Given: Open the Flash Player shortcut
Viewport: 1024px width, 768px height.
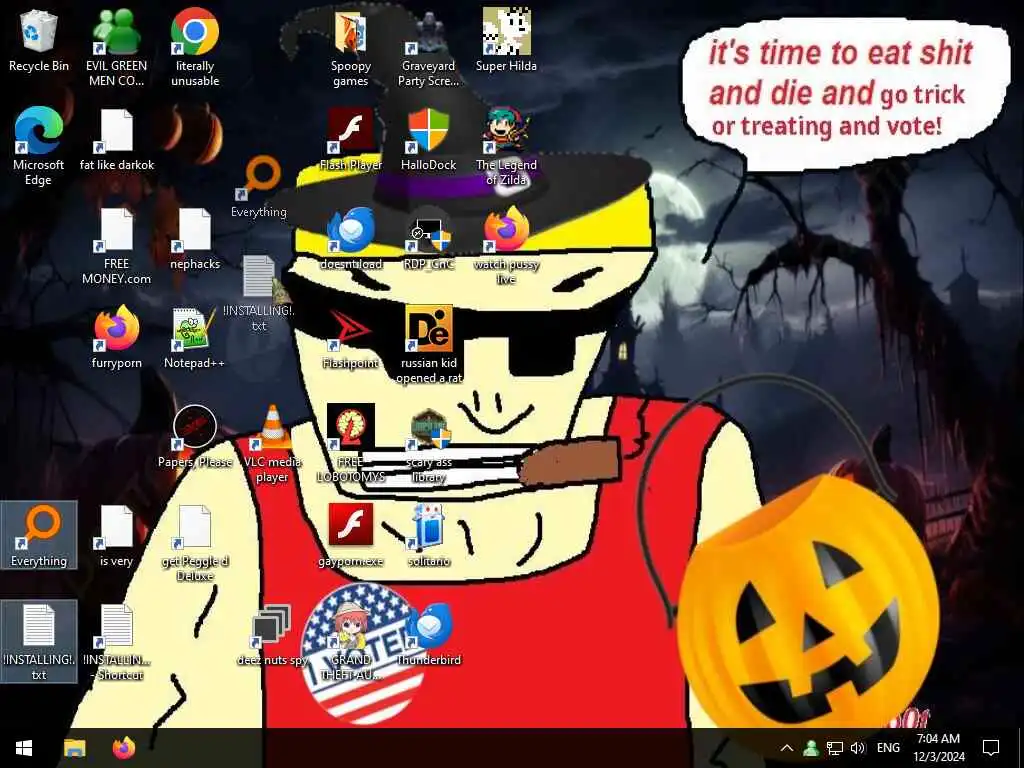Looking at the screenshot, I should pyautogui.click(x=351, y=140).
